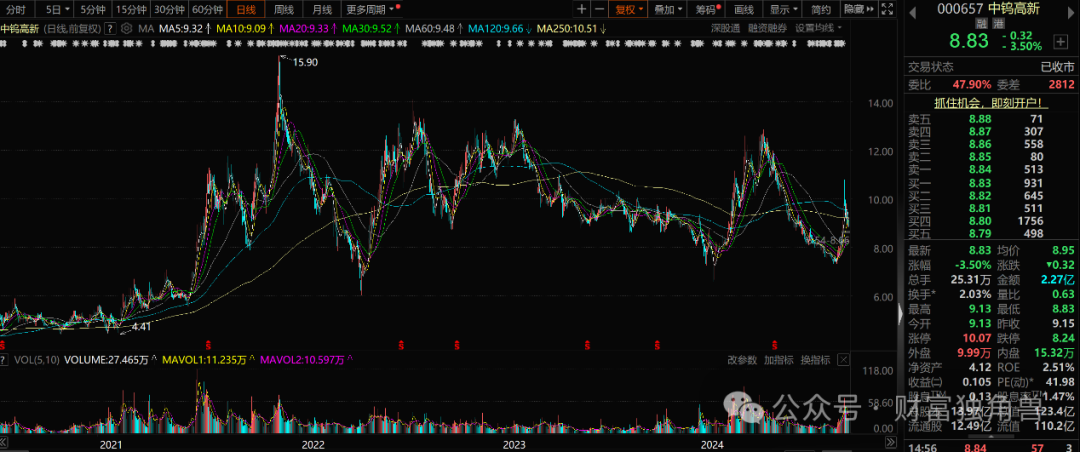Click the MA indicator label
Screen dimensions: 1080x452
click(145, 29)
